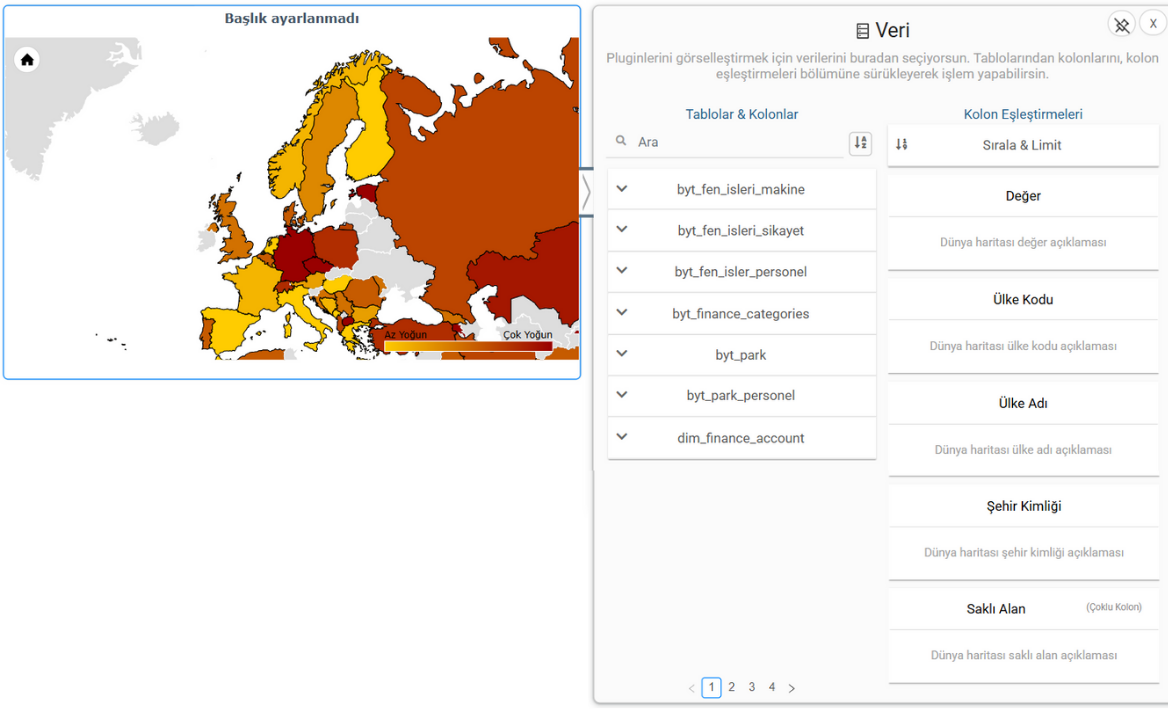
Task: Expand the dim_finance_account table
Action: [x=622, y=437]
